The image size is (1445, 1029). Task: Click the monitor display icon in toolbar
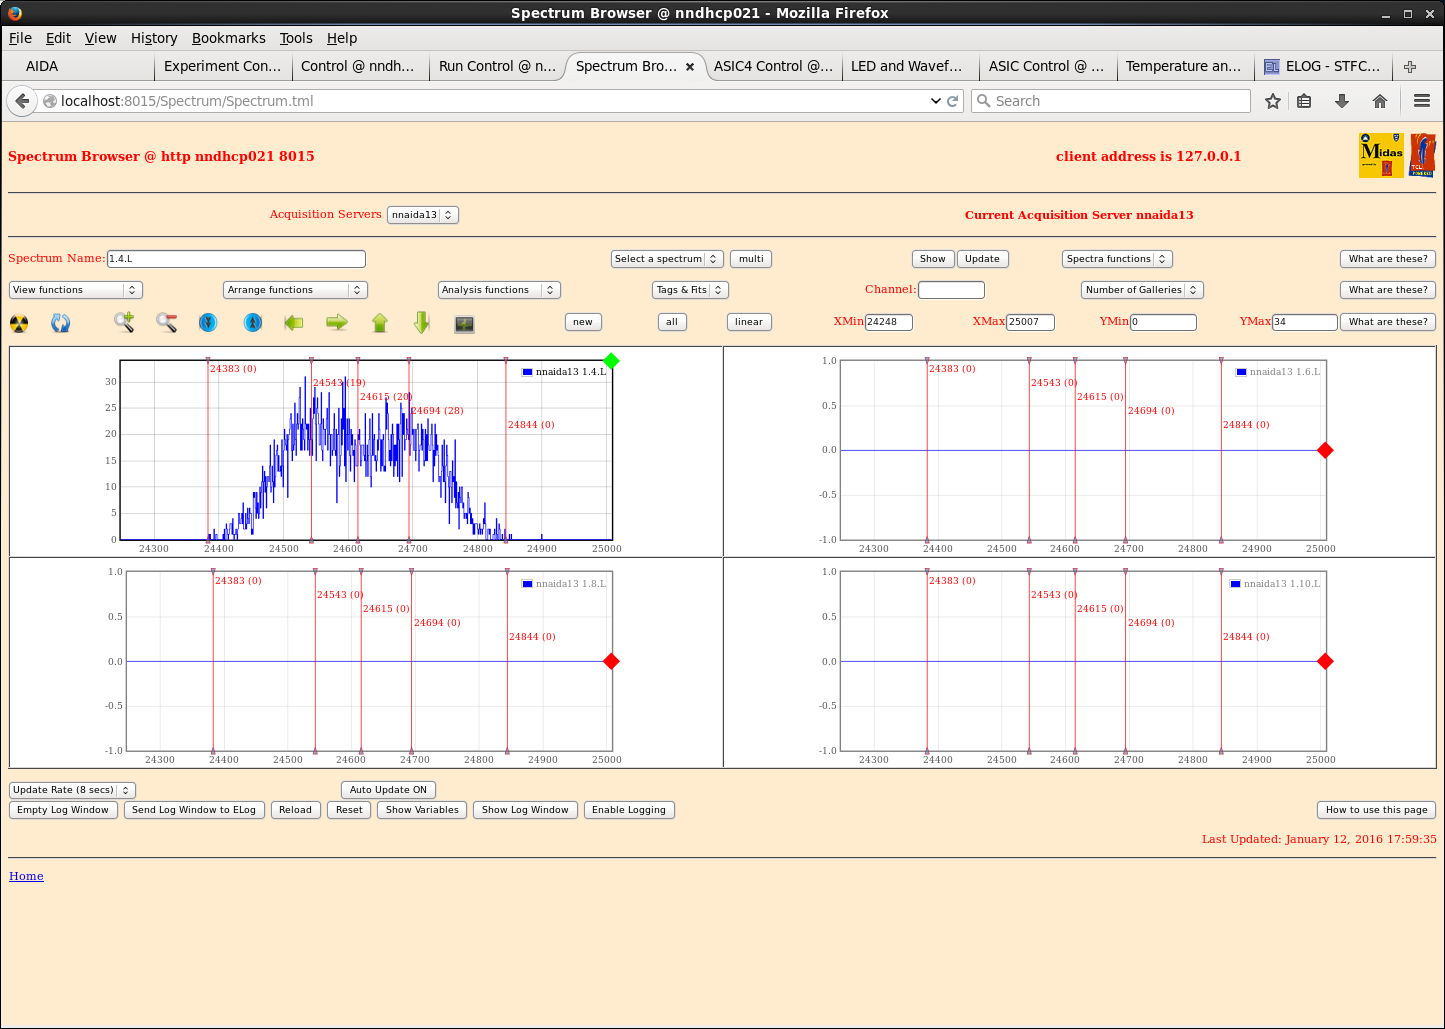click(x=464, y=324)
